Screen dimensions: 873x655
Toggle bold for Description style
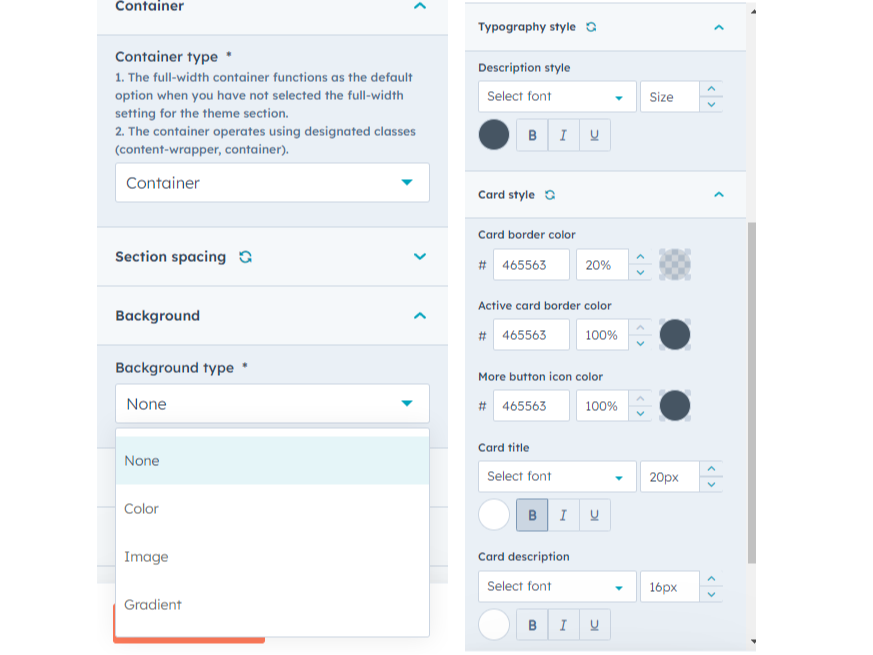pyautogui.click(x=531, y=135)
